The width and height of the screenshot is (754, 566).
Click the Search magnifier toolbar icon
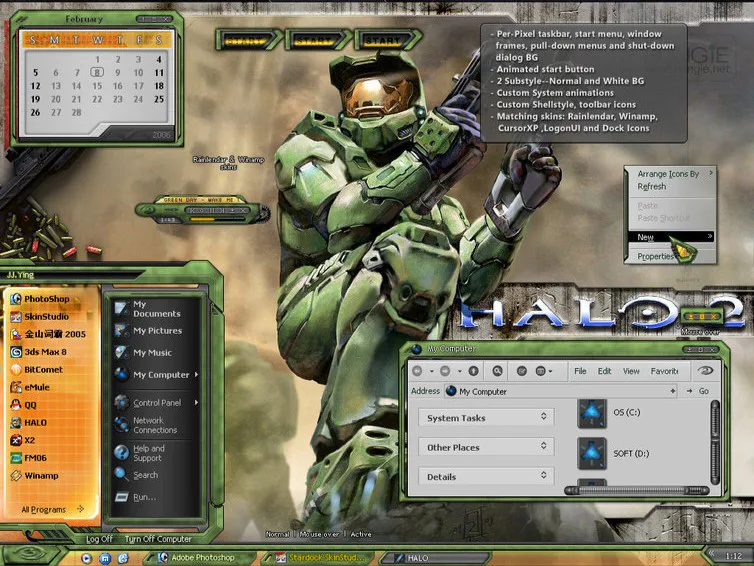point(497,371)
